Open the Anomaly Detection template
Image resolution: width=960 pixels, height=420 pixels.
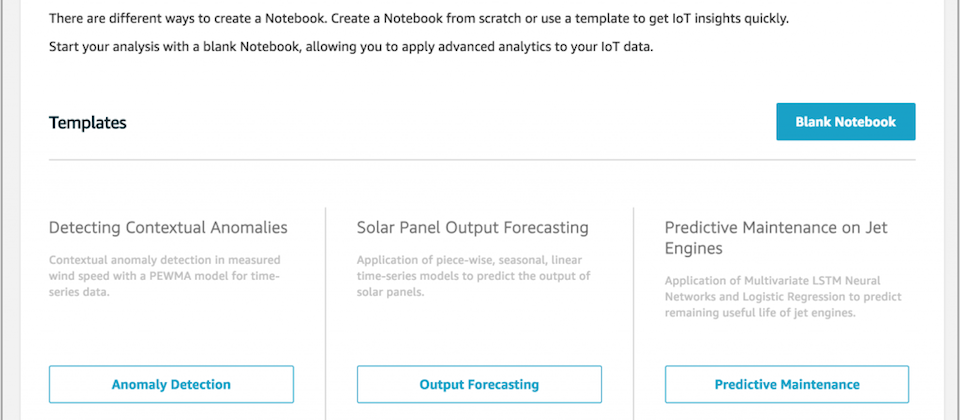171,384
